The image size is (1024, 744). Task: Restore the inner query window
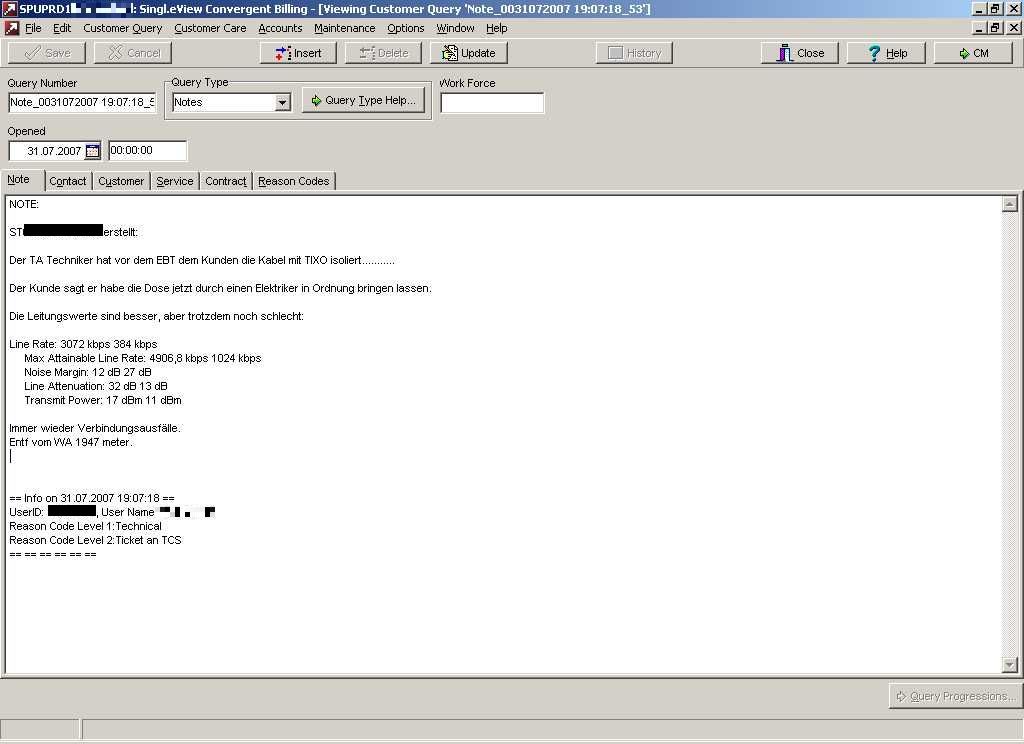tap(995, 28)
